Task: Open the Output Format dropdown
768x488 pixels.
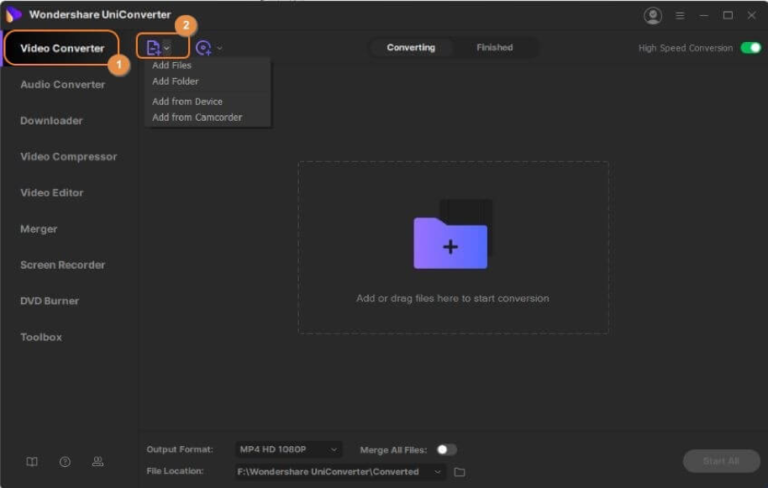Action: (288, 449)
